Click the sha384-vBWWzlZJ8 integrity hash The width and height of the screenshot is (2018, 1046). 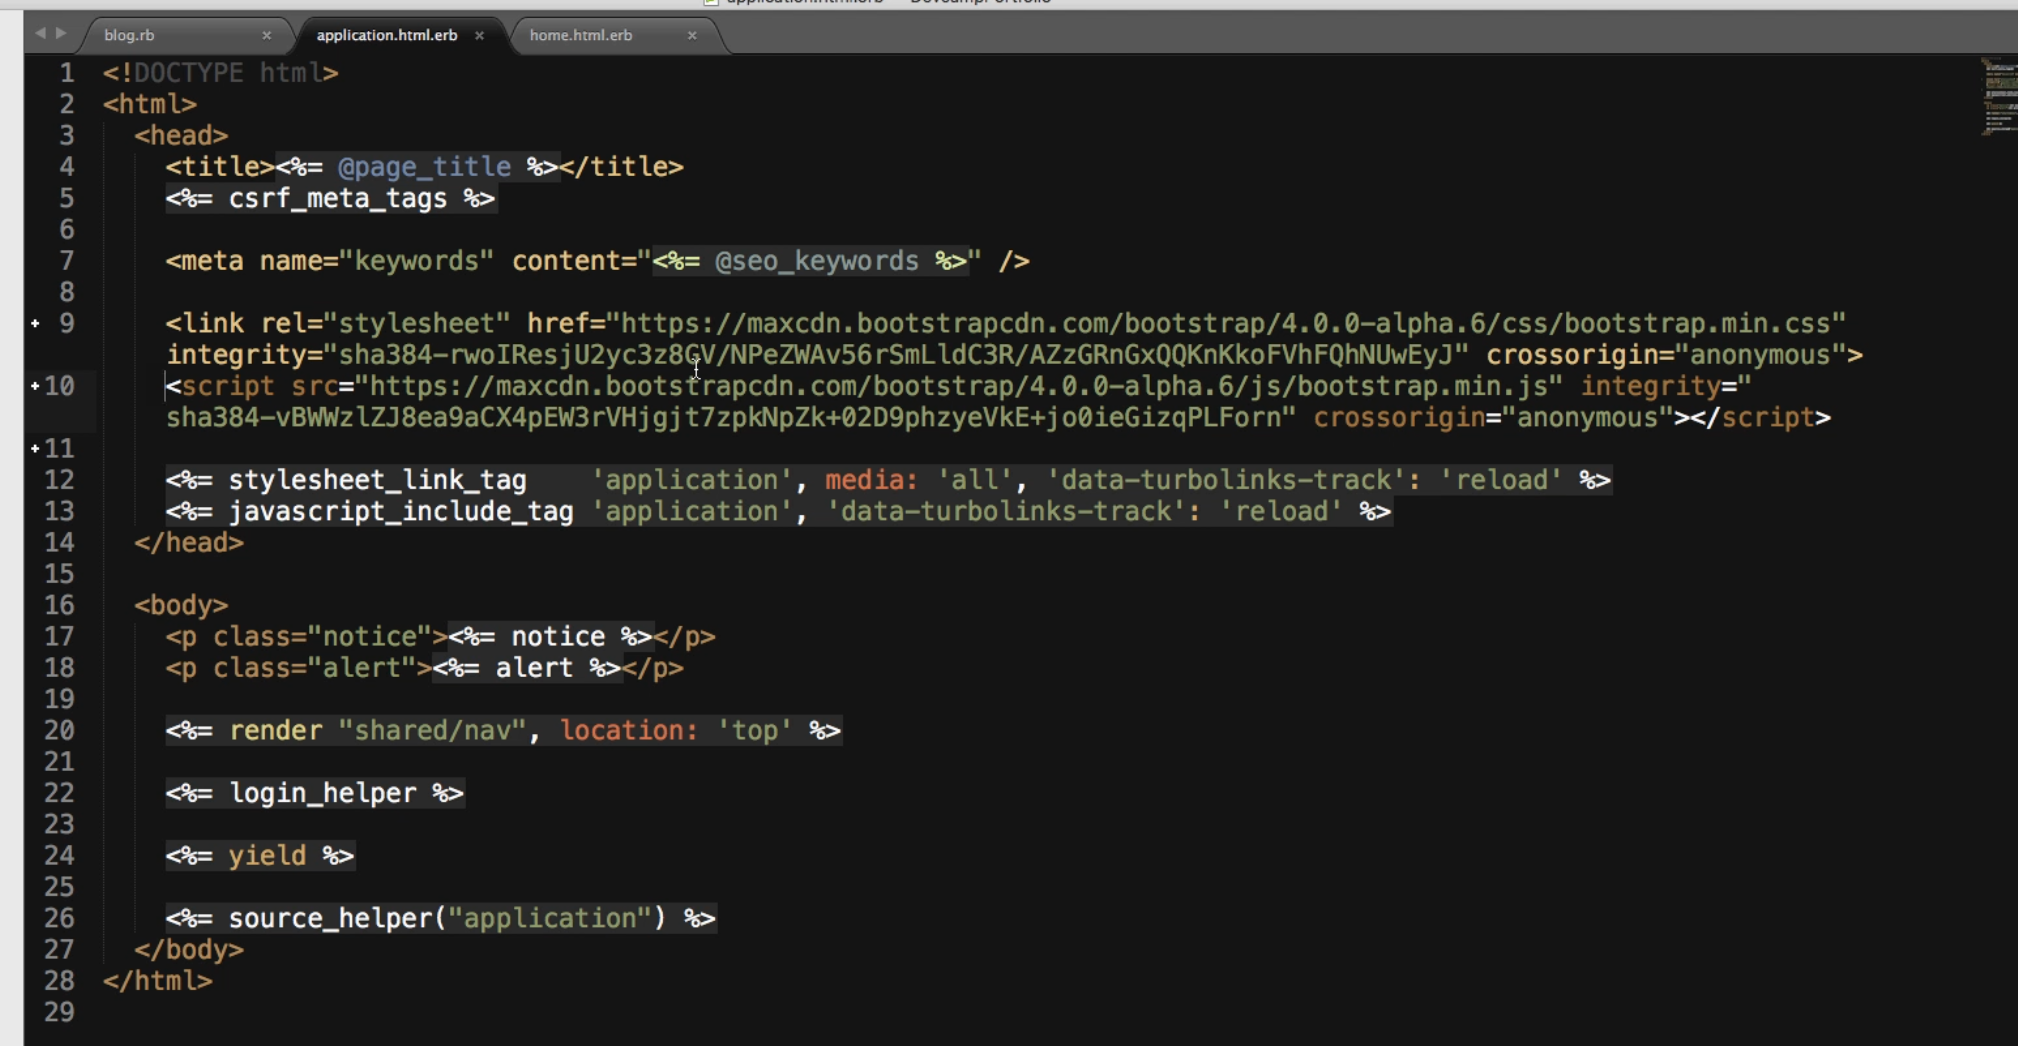tap(724, 418)
